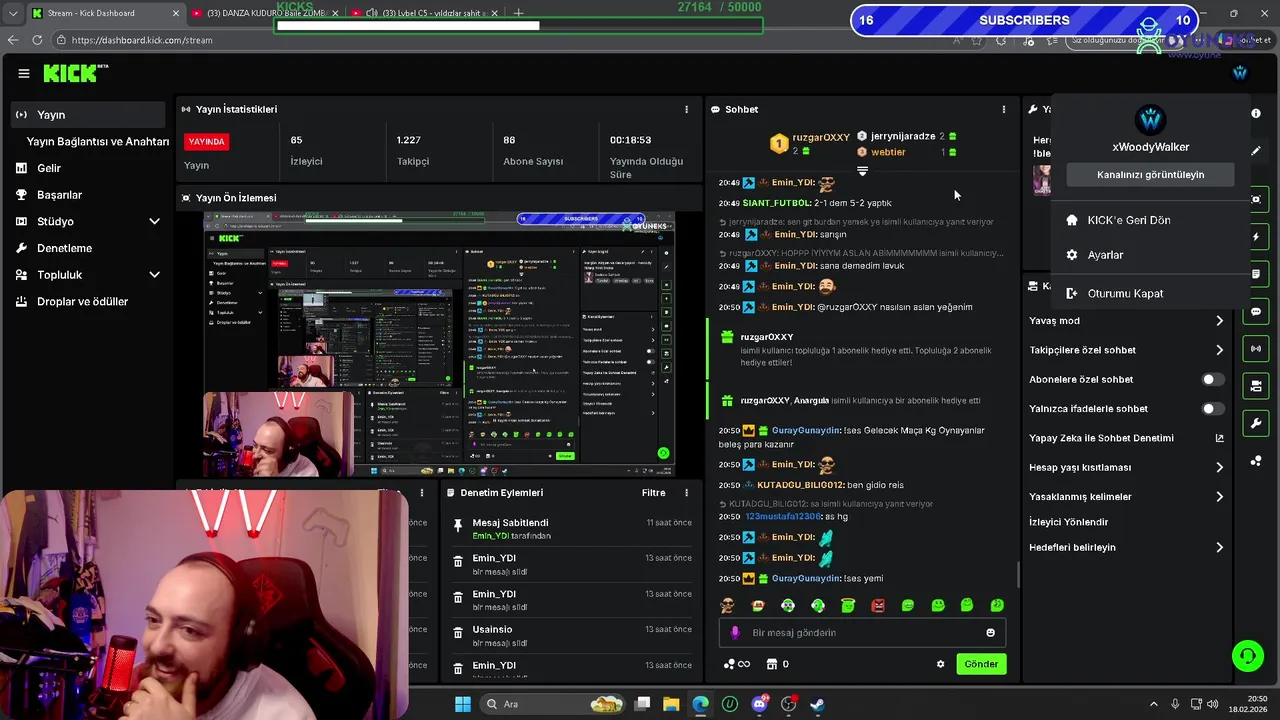Image resolution: width=1280 pixels, height=720 pixels.
Task: Open the note page icon in right rail
Action: (1256, 274)
